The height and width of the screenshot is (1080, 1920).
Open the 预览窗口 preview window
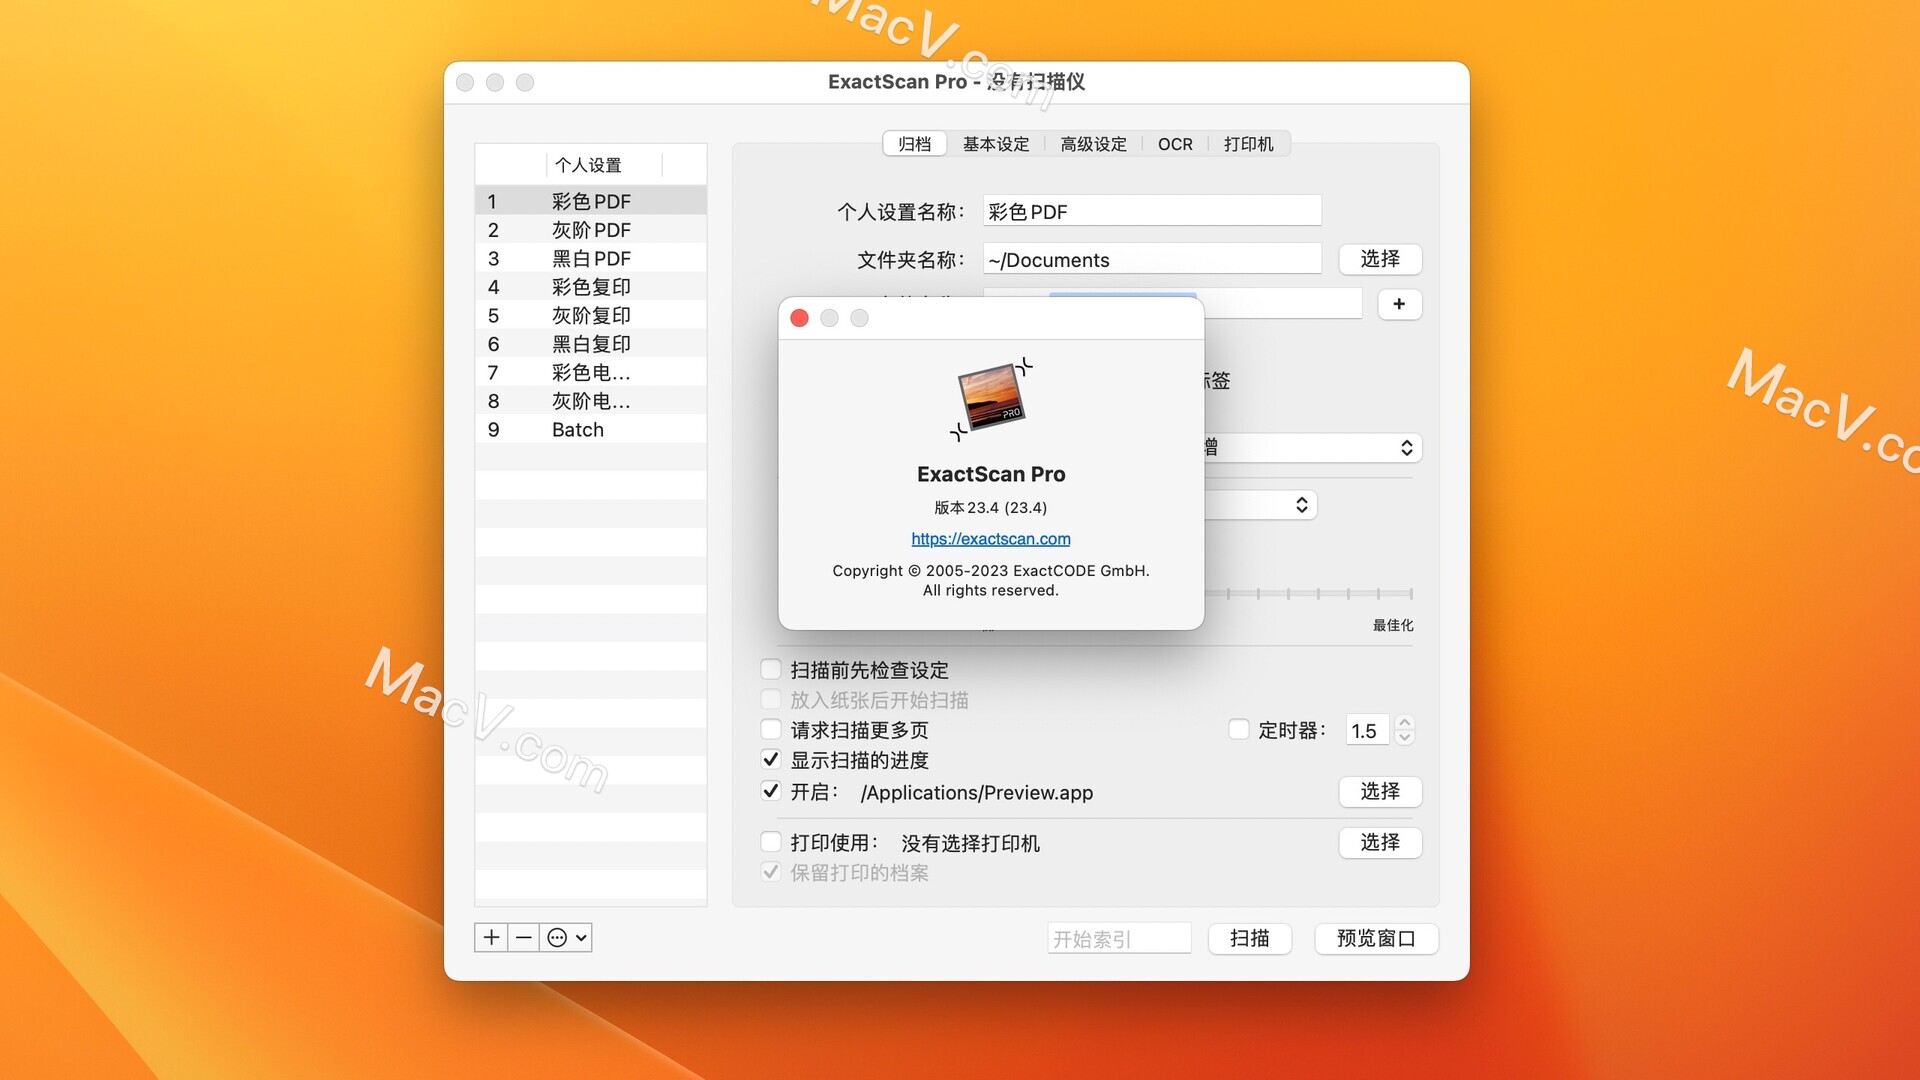tap(1376, 938)
